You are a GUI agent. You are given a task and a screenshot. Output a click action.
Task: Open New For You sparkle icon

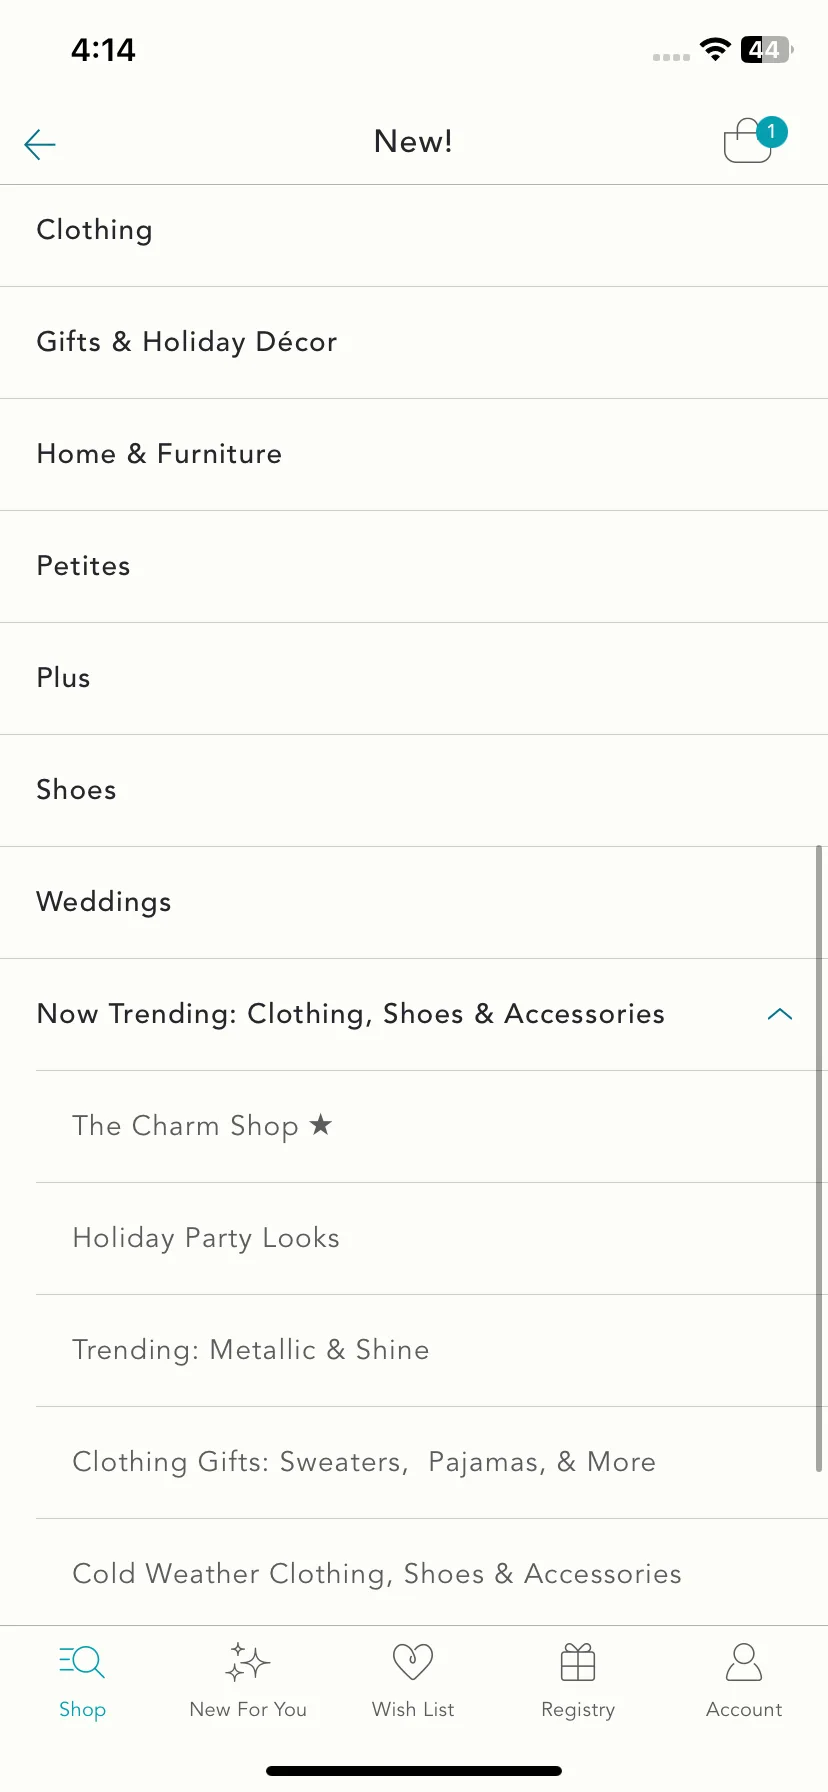[248, 1662]
